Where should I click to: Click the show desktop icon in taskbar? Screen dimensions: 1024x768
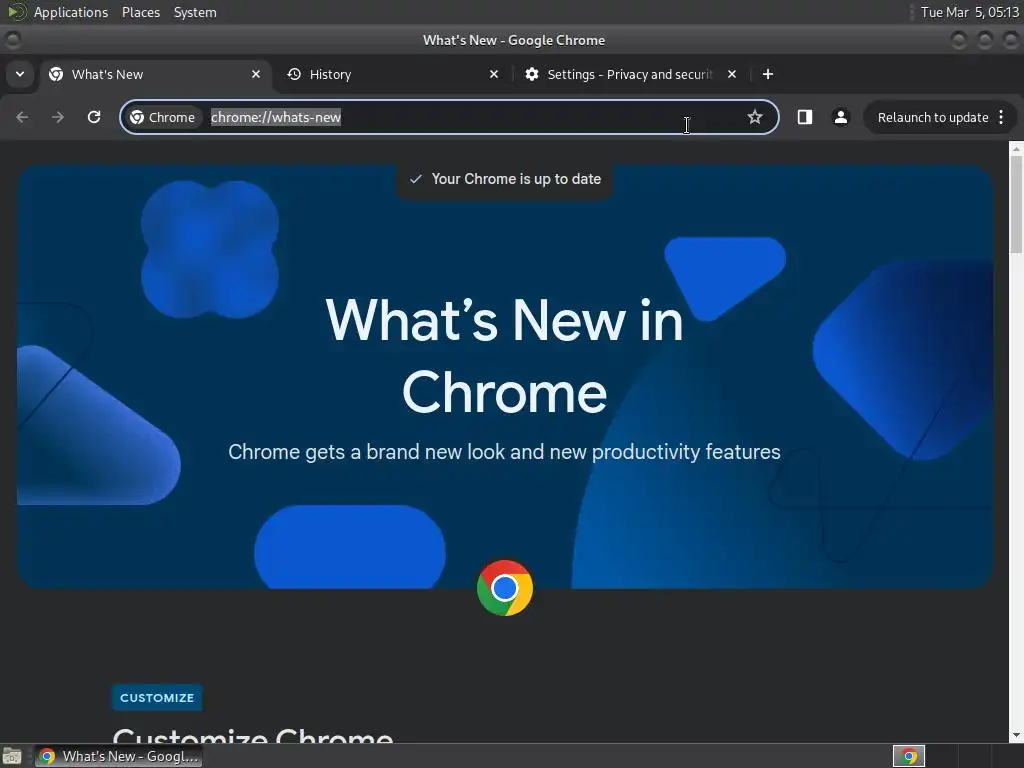click(x=12, y=756)
